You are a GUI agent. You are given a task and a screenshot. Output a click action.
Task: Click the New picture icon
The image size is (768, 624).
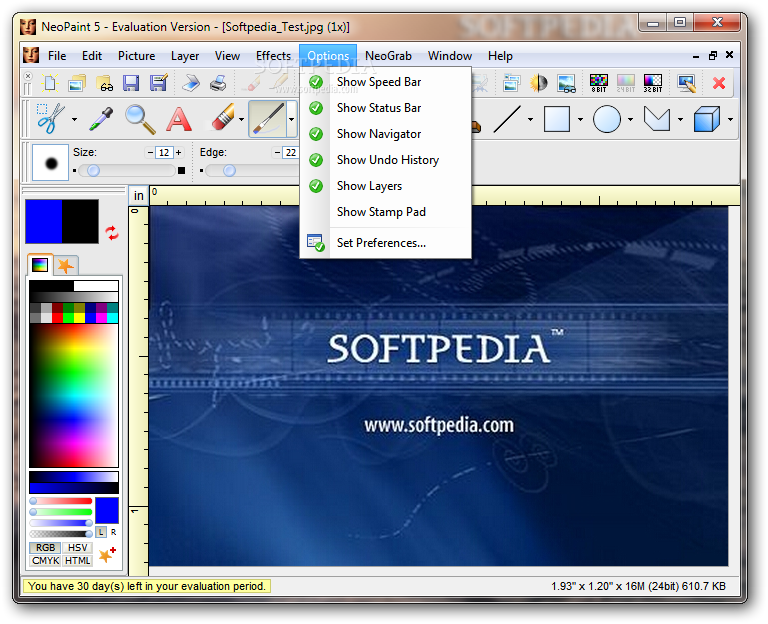(x=50, y=83)
